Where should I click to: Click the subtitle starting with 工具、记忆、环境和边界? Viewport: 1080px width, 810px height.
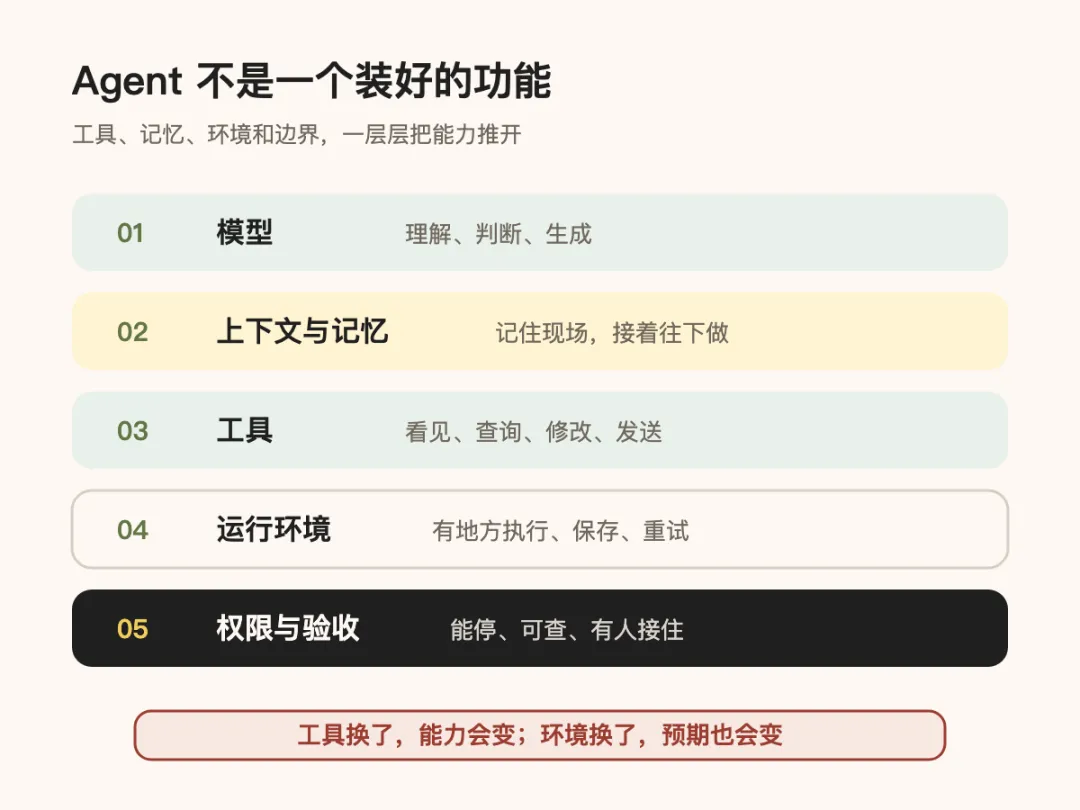[297, 134]
